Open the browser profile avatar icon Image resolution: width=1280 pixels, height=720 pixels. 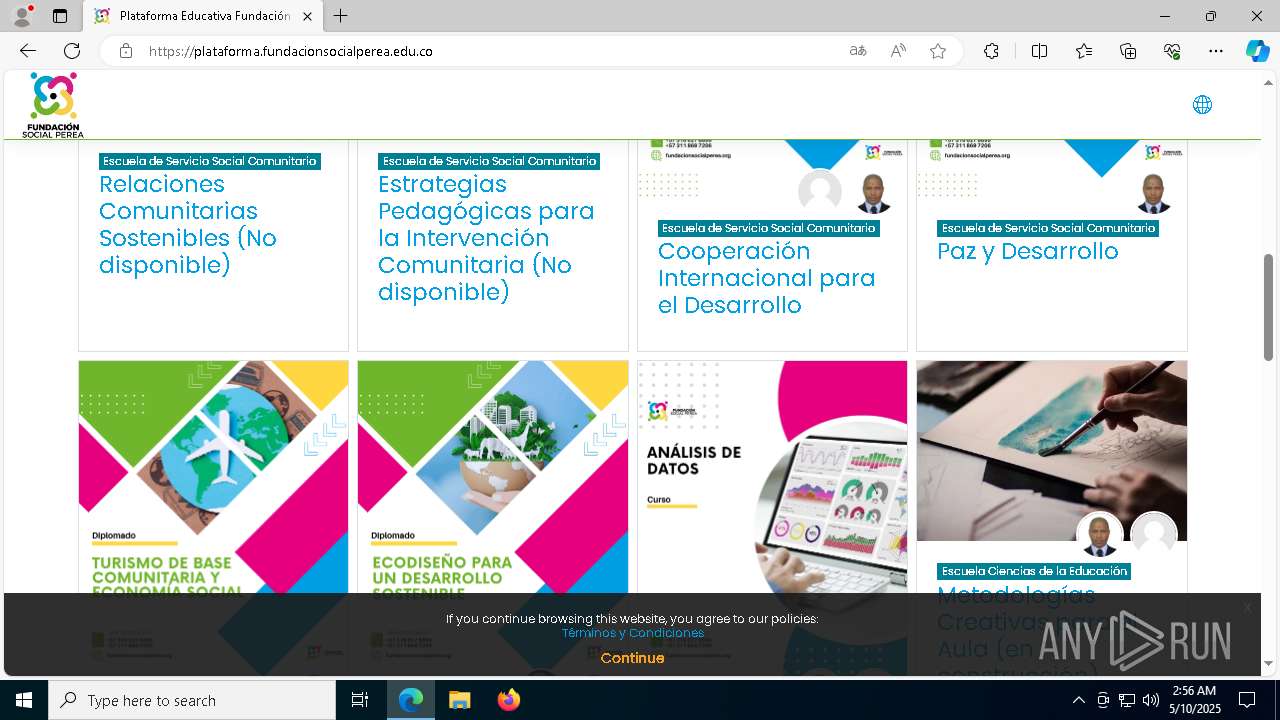pyautogui.click(x=22, y=16)
